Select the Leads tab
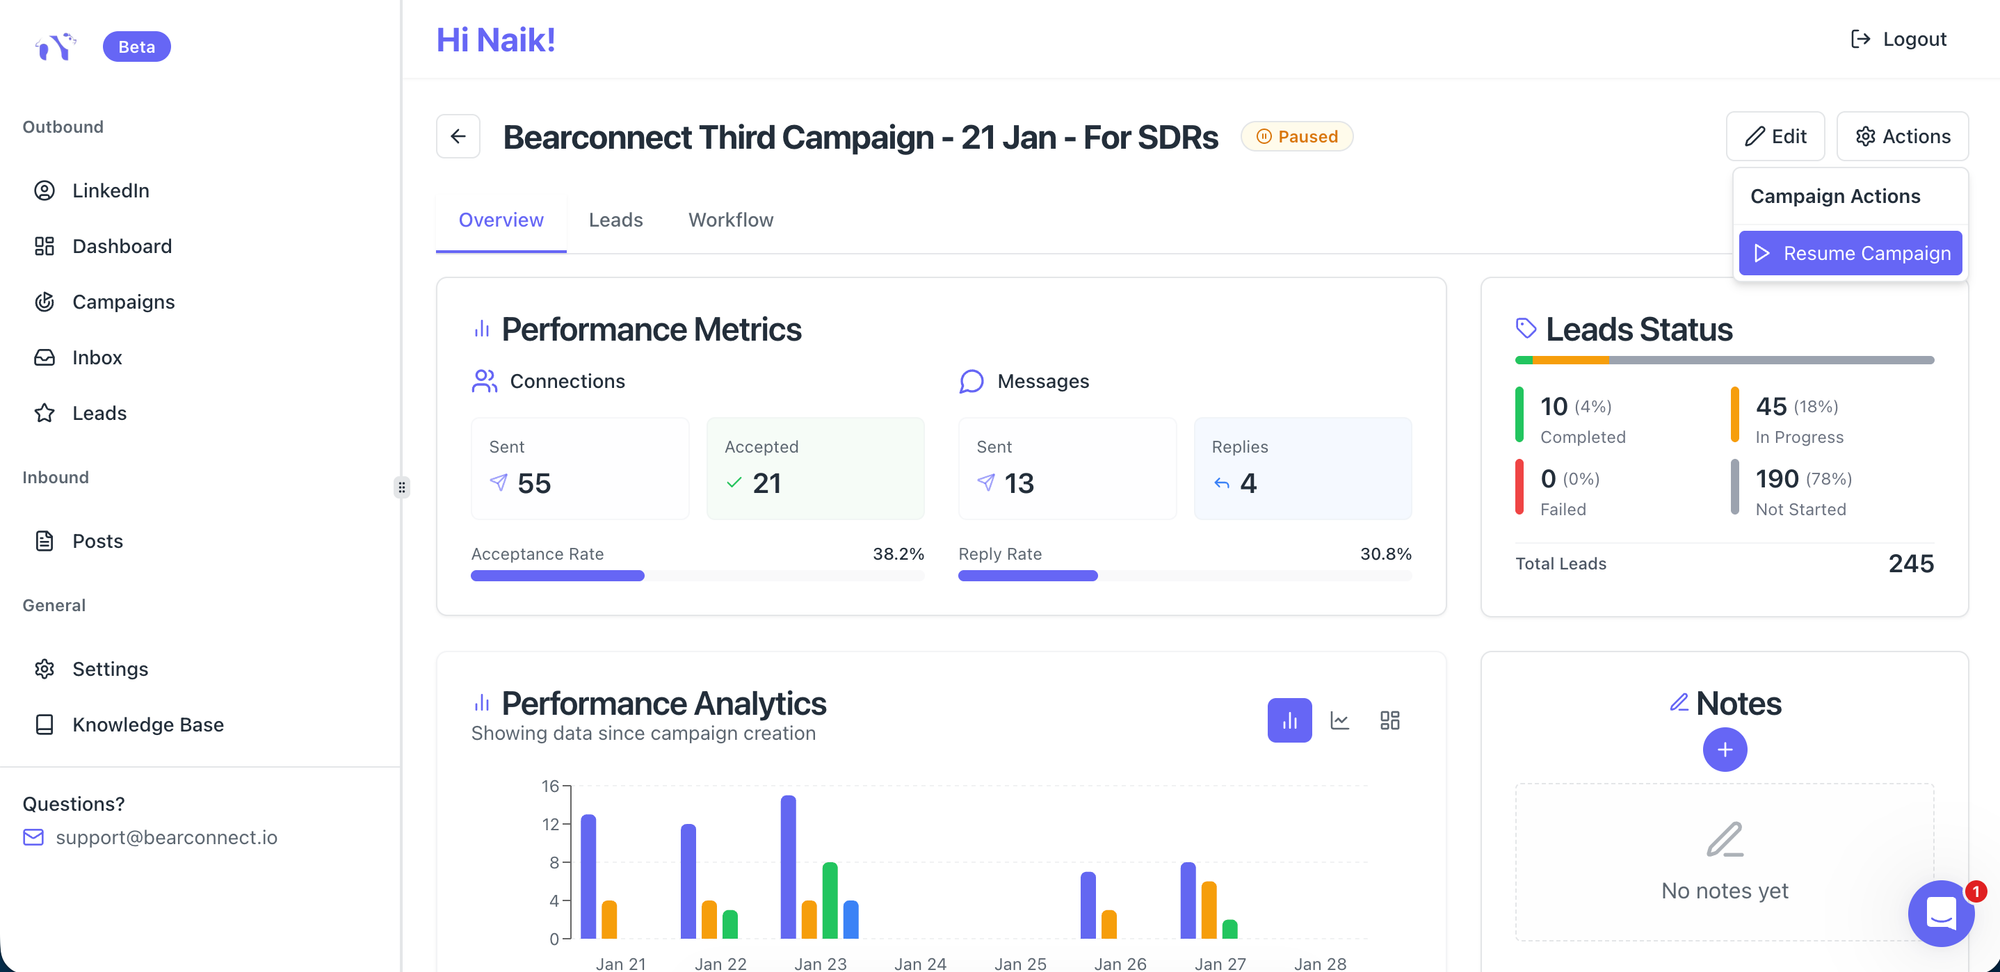 (x=615, y=220)
